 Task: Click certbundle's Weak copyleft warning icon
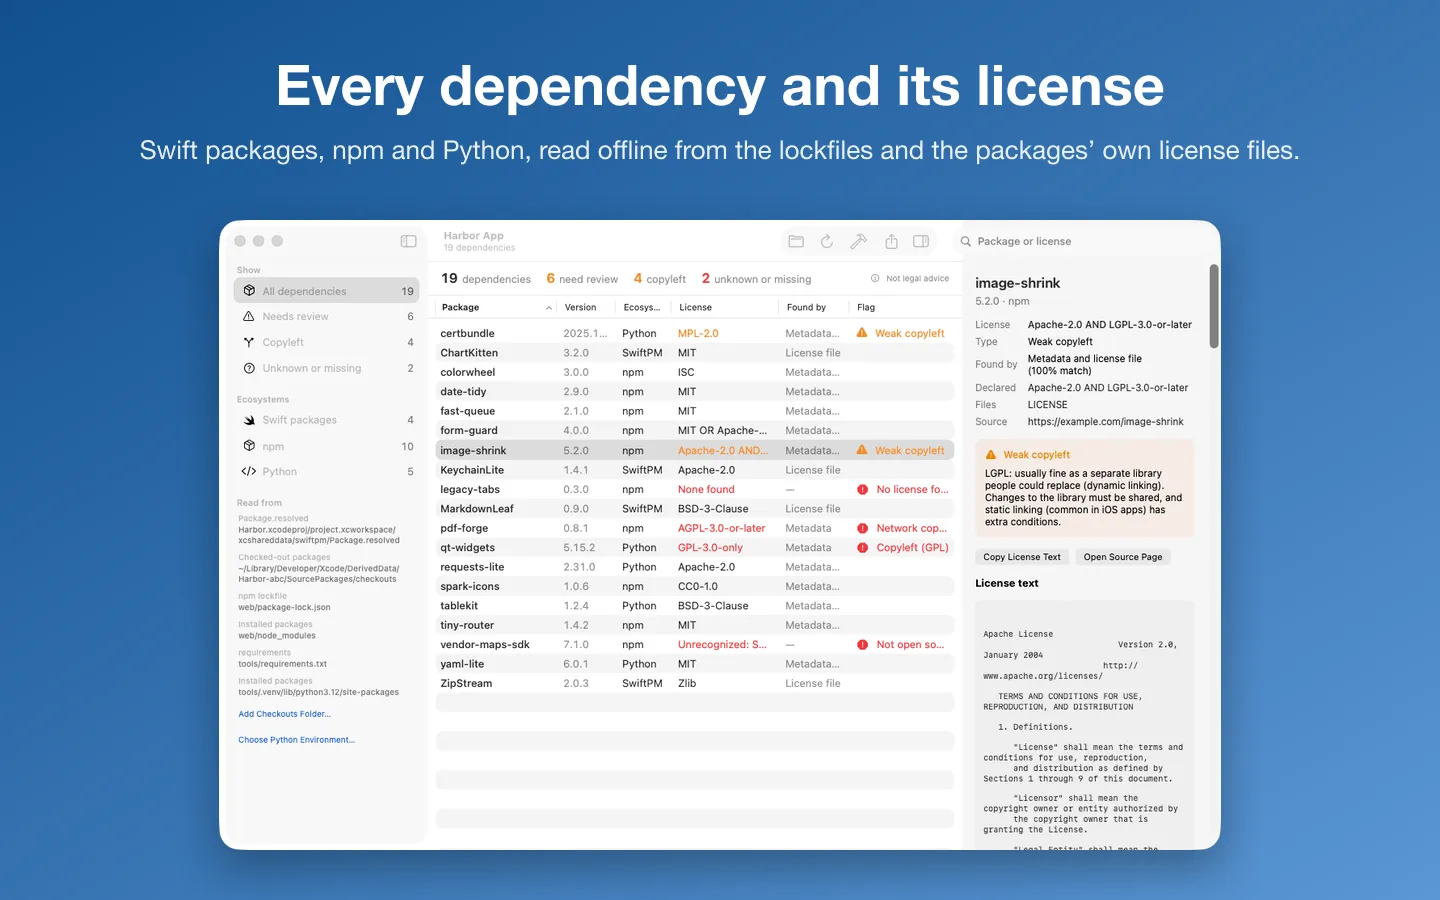click(862, 333)
